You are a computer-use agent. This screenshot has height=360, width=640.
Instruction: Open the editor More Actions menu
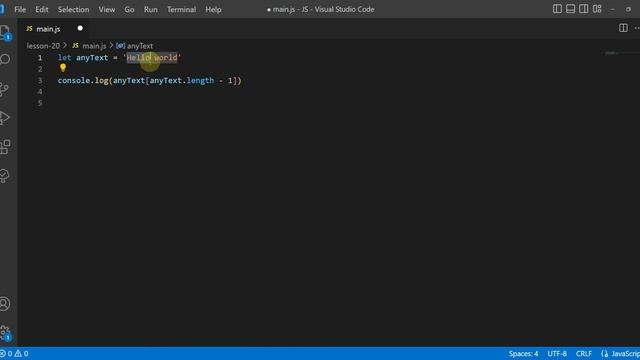[x=637, y=28]
